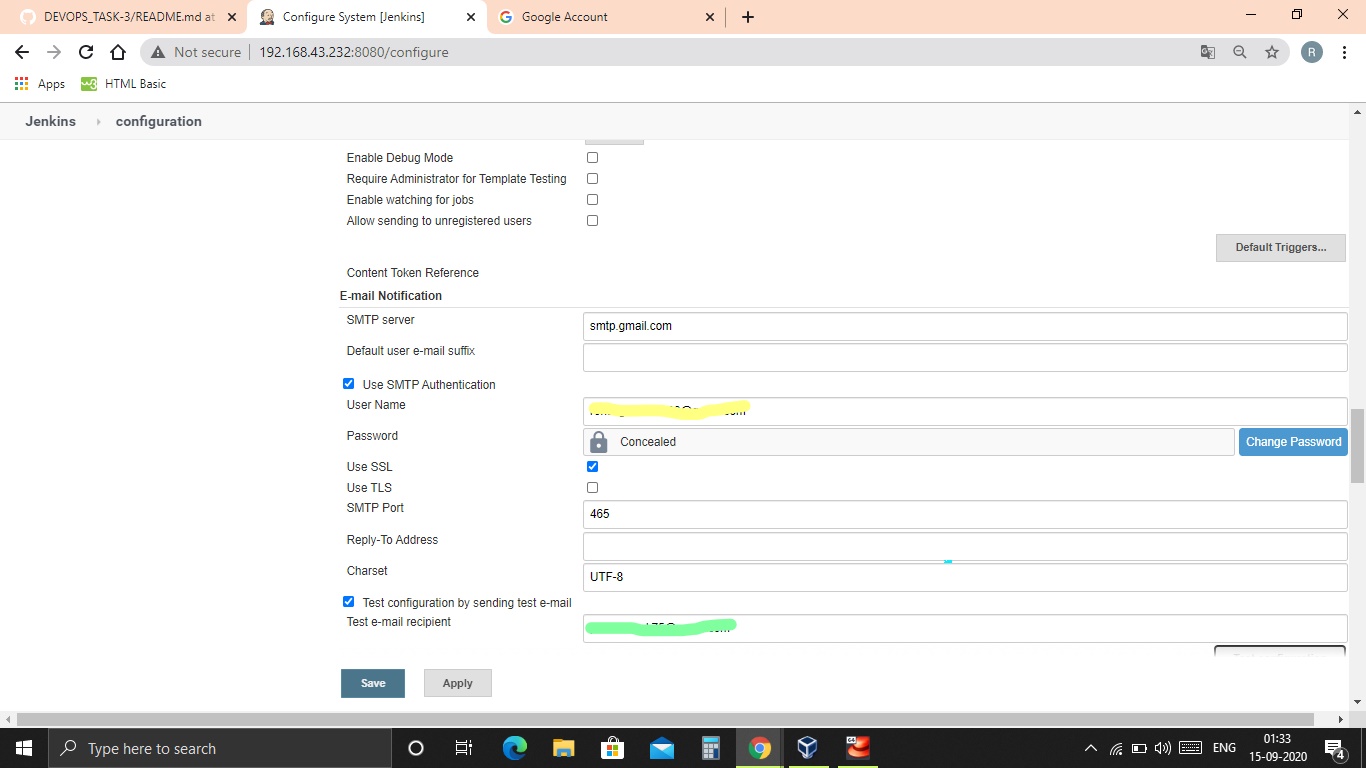Uncheck Use SMTP Authentication
The width and height of the screenshot is (1366, 768).
[348, 384]
